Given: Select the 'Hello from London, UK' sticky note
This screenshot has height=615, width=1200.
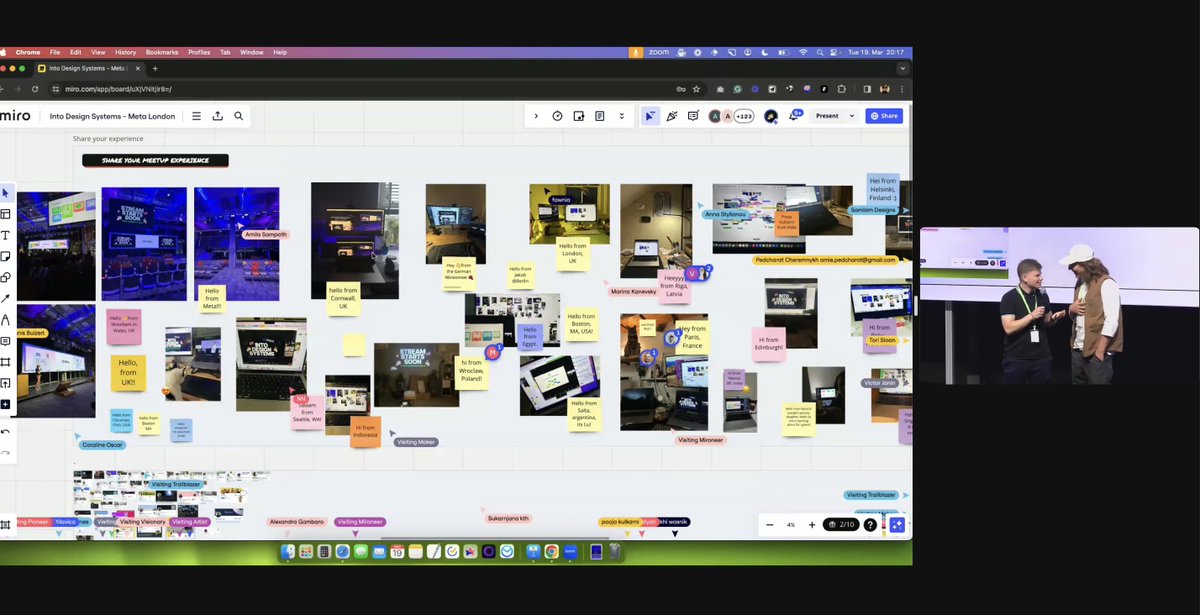Looking at the screenshot, I should click(573, 255).
